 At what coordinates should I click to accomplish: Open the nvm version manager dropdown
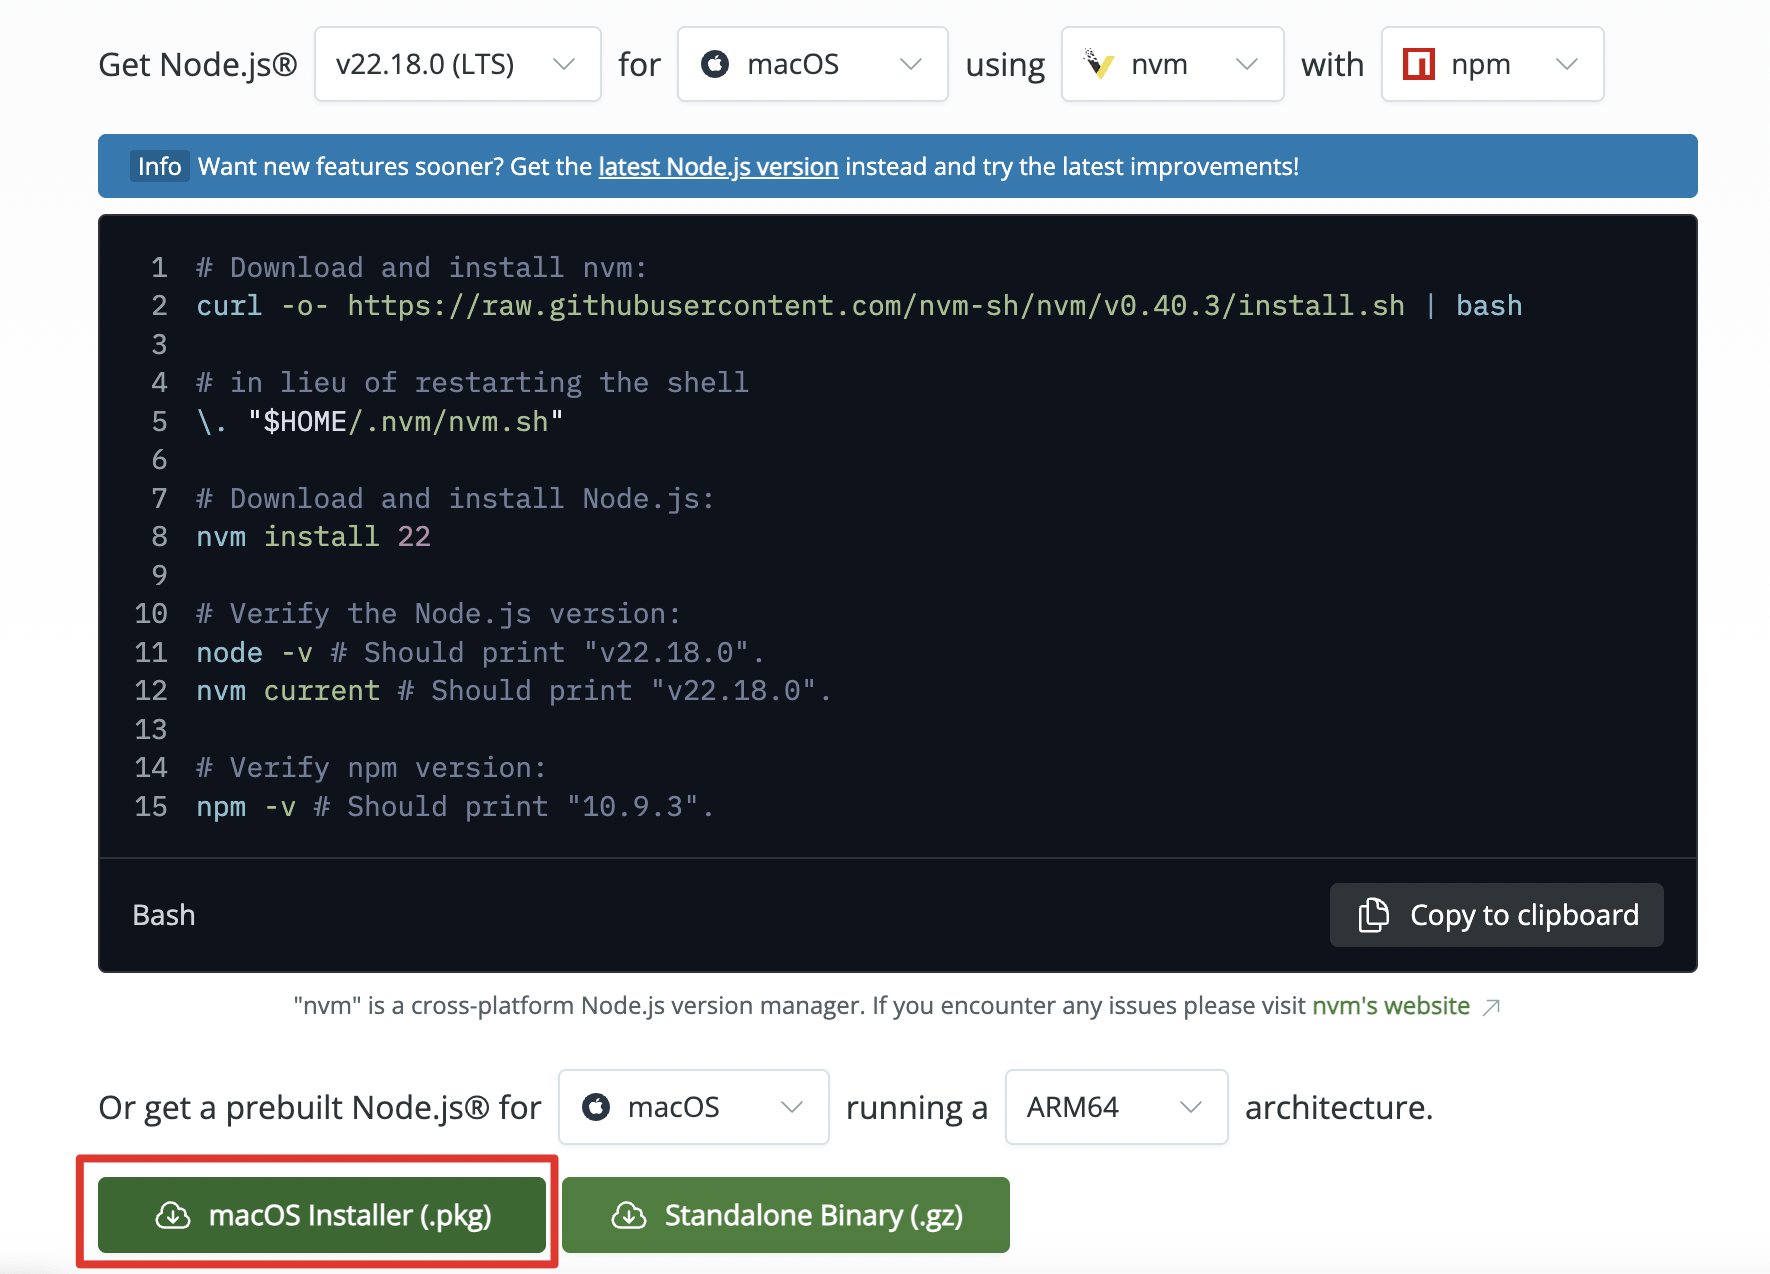[1172, 64]
